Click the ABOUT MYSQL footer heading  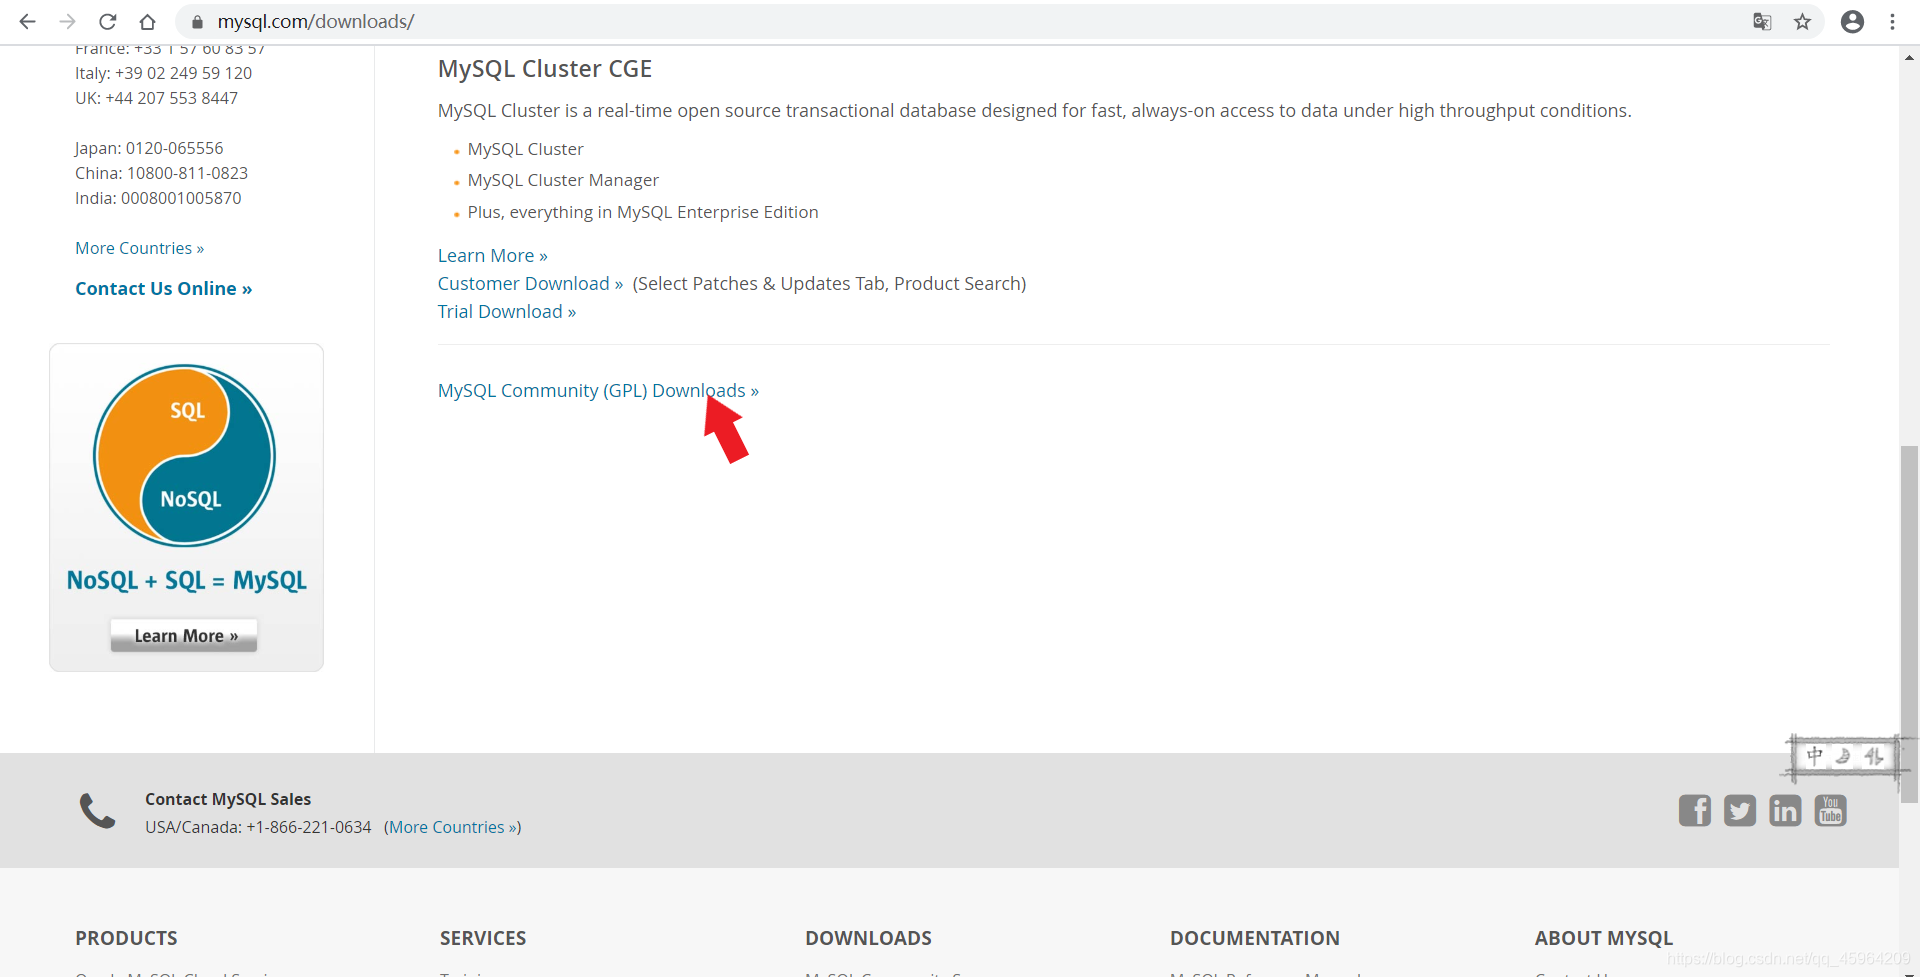click(1604, 938)
